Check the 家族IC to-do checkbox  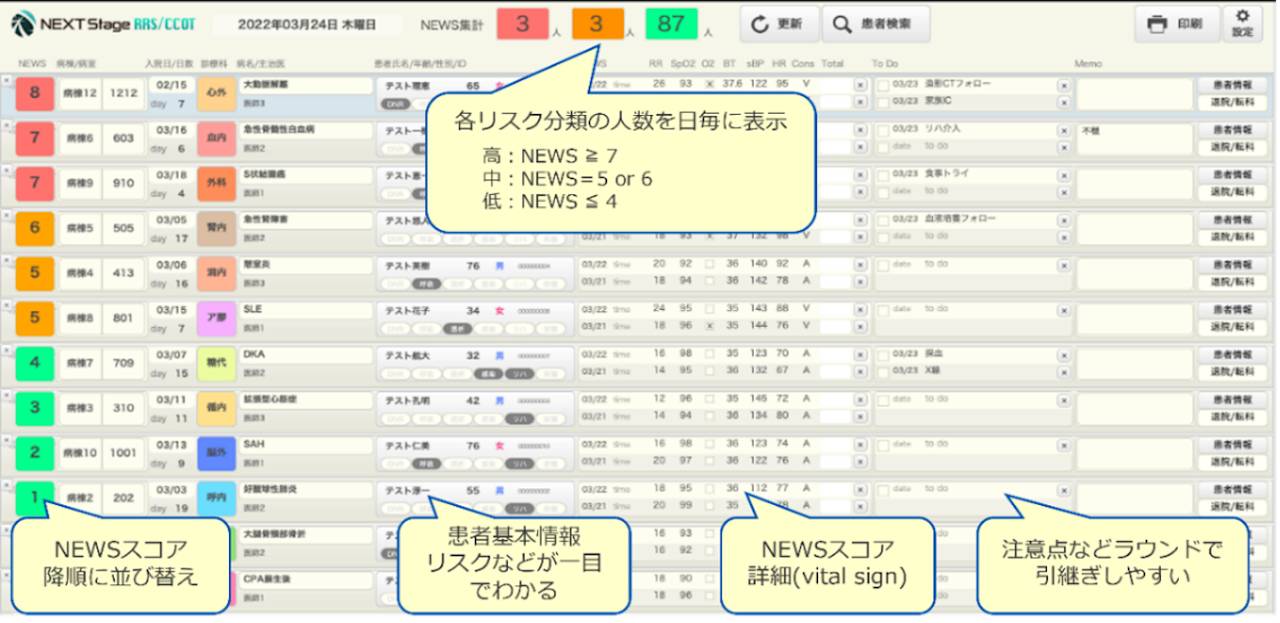point(882,101)
